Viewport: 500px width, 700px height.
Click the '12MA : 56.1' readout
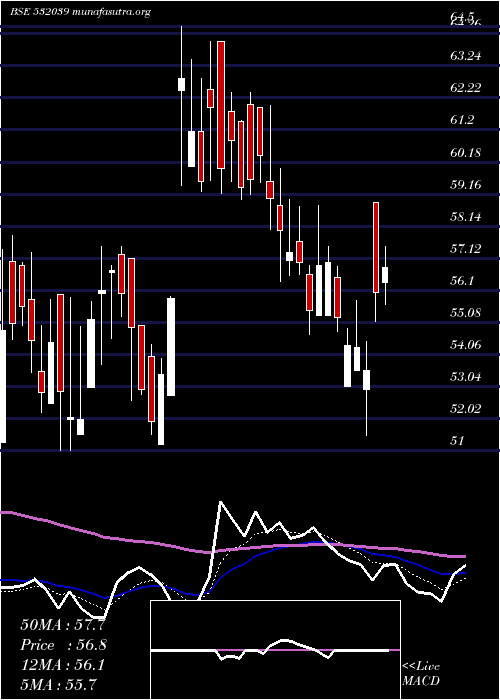pos(63,665)
